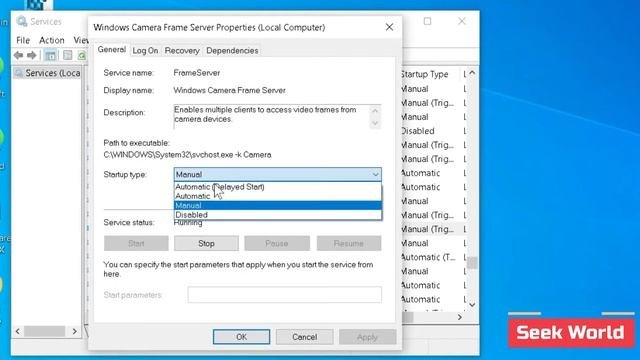Click left pane horizontal scroll left arrow
This screenshot has width=640, height=360.
18,331
